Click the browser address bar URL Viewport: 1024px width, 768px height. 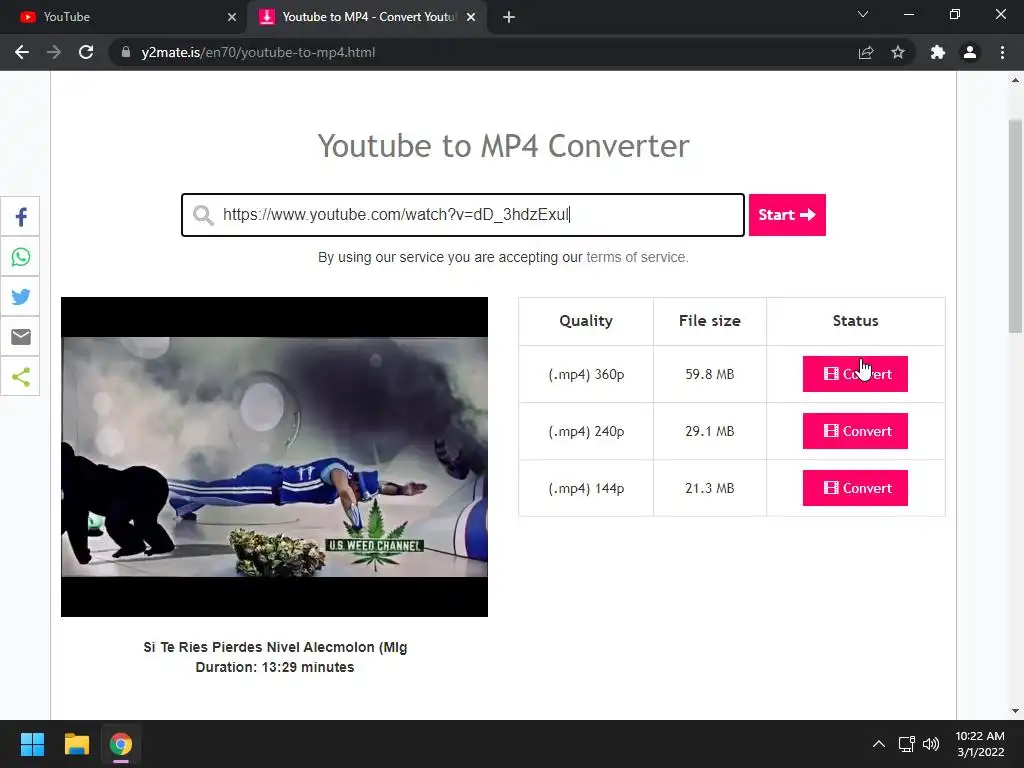tap(259, 52)
